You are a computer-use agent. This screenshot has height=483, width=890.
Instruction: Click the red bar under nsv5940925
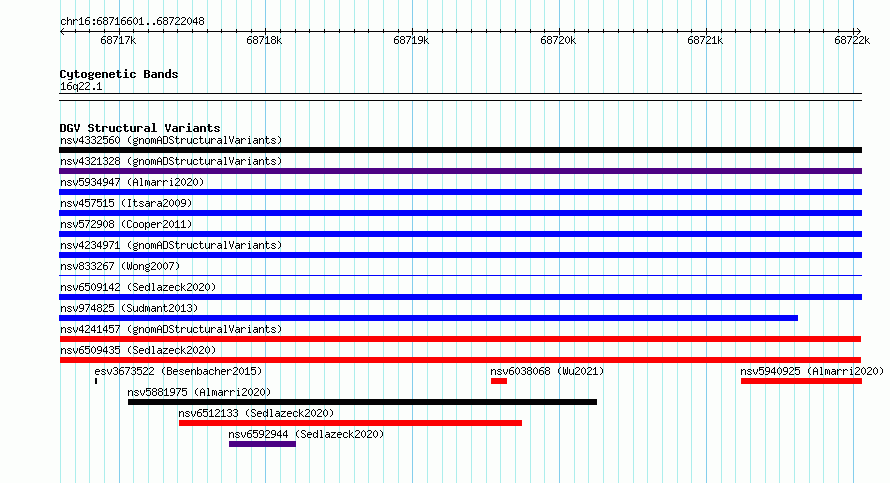pos(801,381)
